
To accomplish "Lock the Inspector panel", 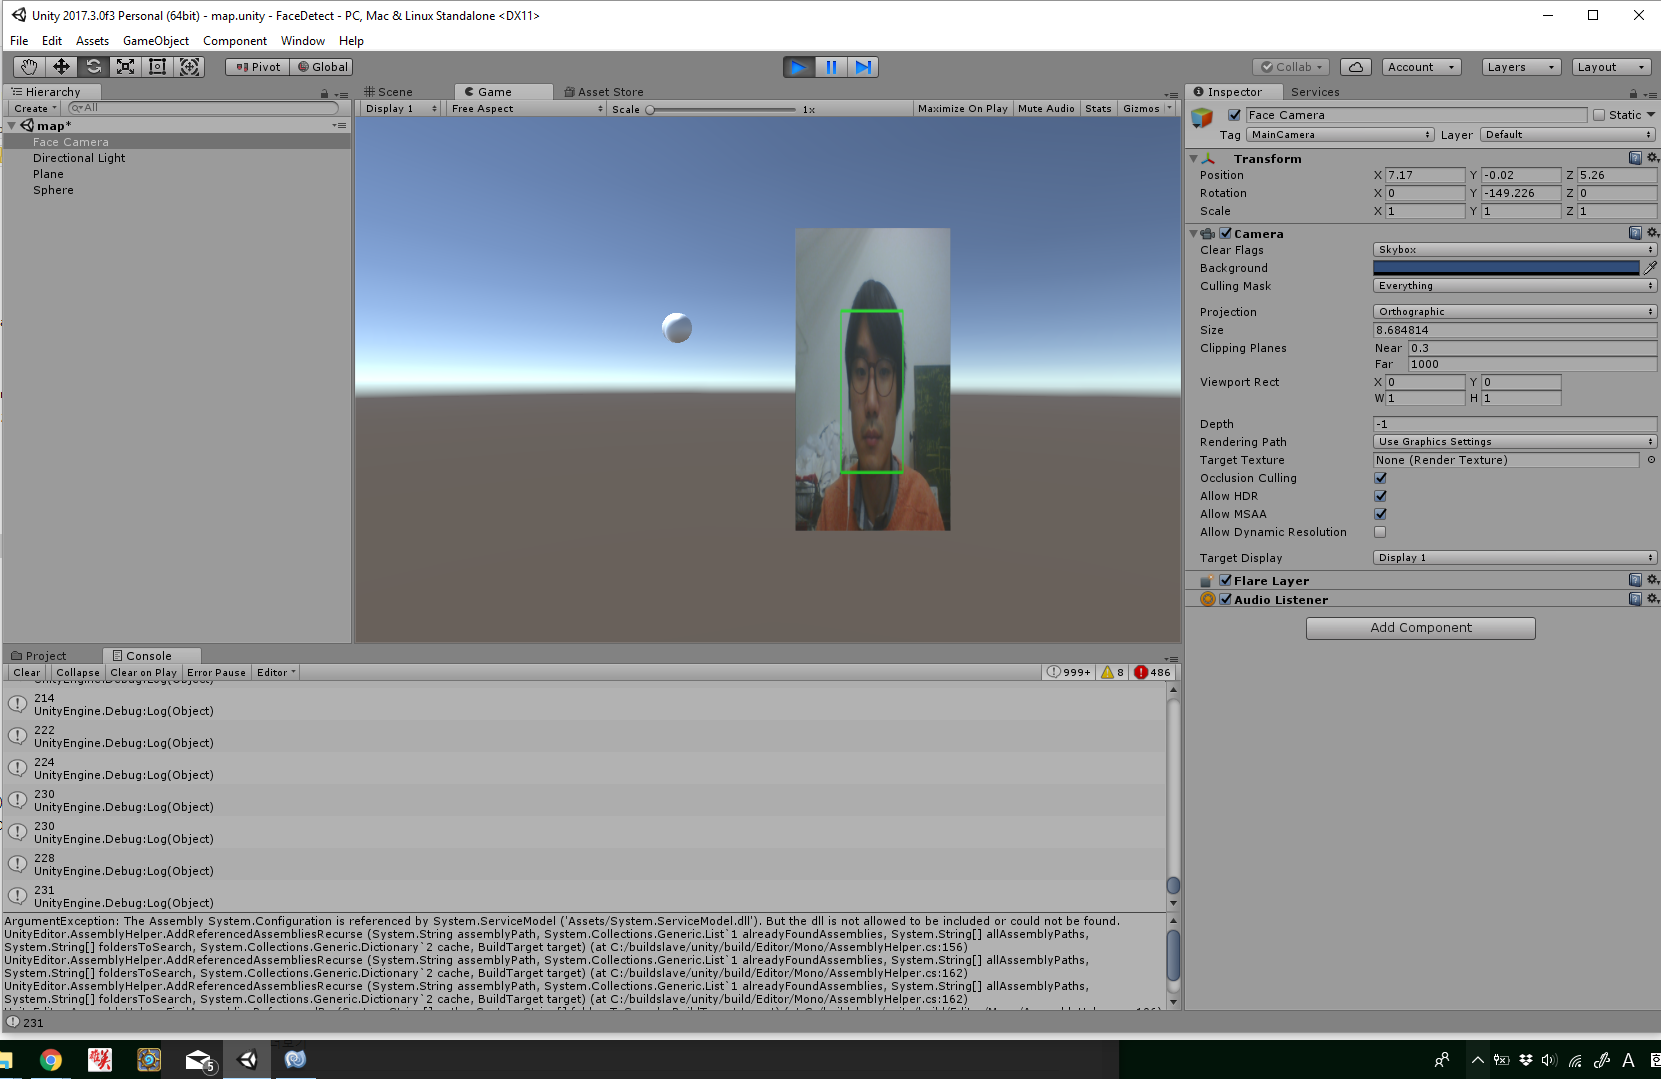I will click(x=1633, y=93).
